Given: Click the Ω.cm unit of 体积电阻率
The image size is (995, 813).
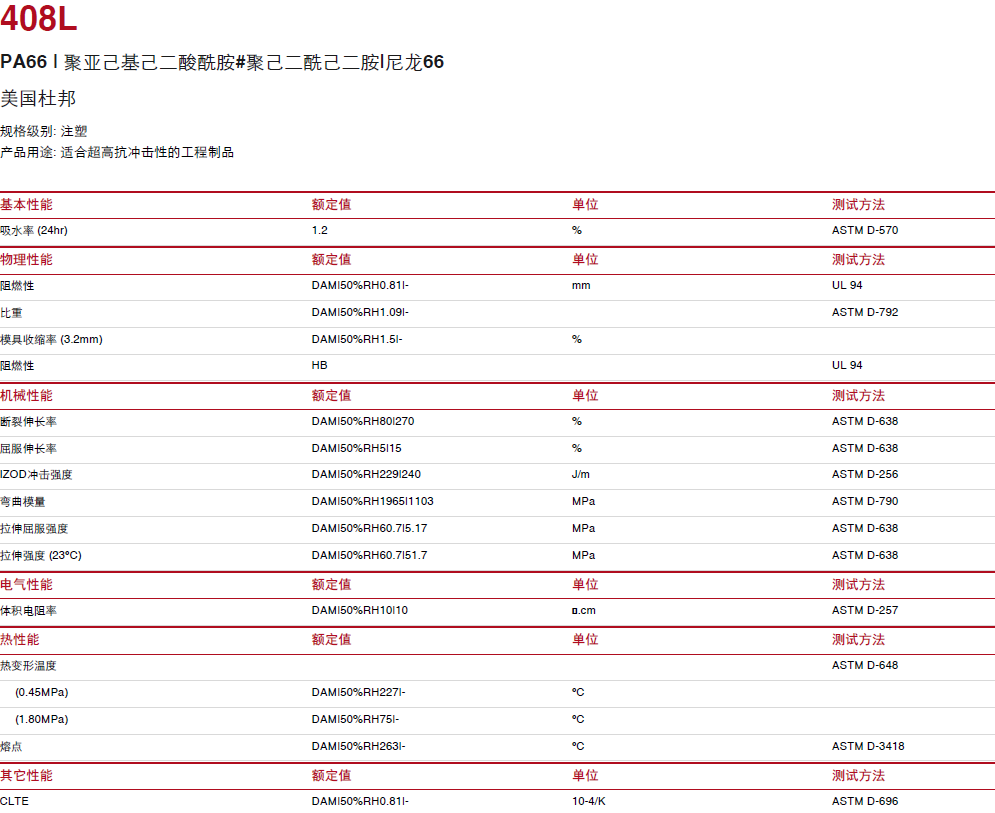Looking at the screenshot, I should 584,611.
